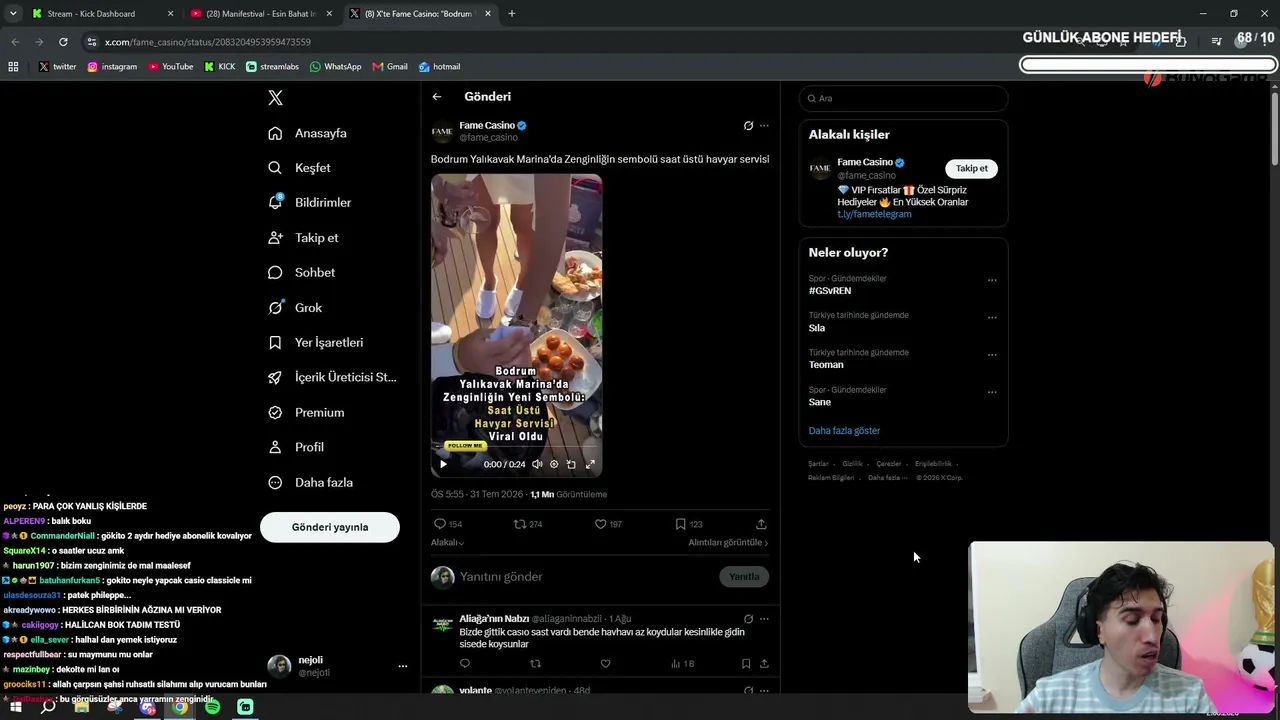The image size is (1280, 720).
Task: Click the Yanıtını gönder reply field
Action: click(x=585, y=577)
